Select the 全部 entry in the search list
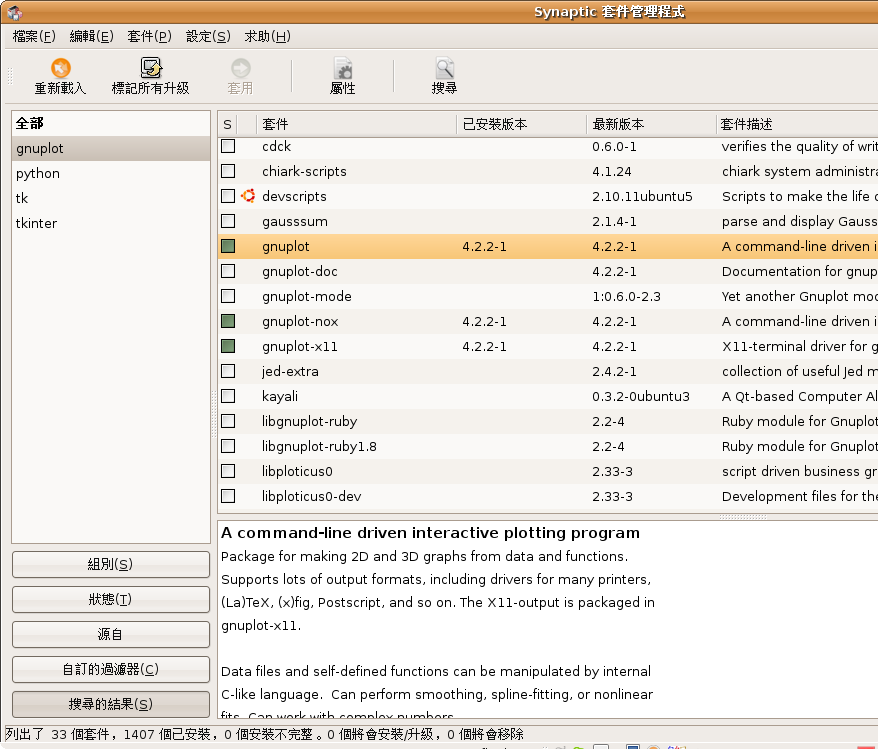The image size is (878, 749). pyautogui.click(x=111, y=123)
